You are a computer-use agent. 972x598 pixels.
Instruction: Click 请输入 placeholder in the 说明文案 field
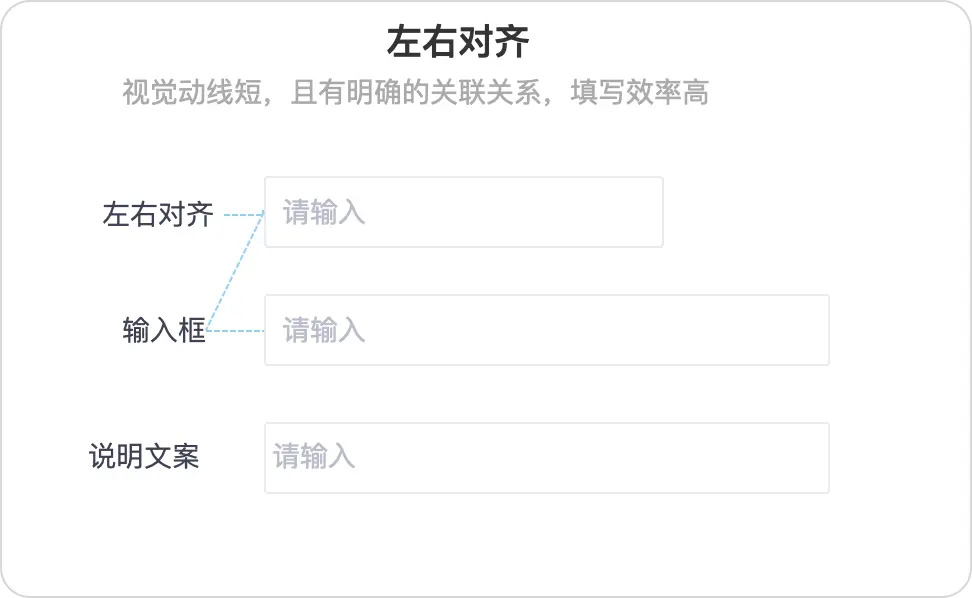pos(314,456)
